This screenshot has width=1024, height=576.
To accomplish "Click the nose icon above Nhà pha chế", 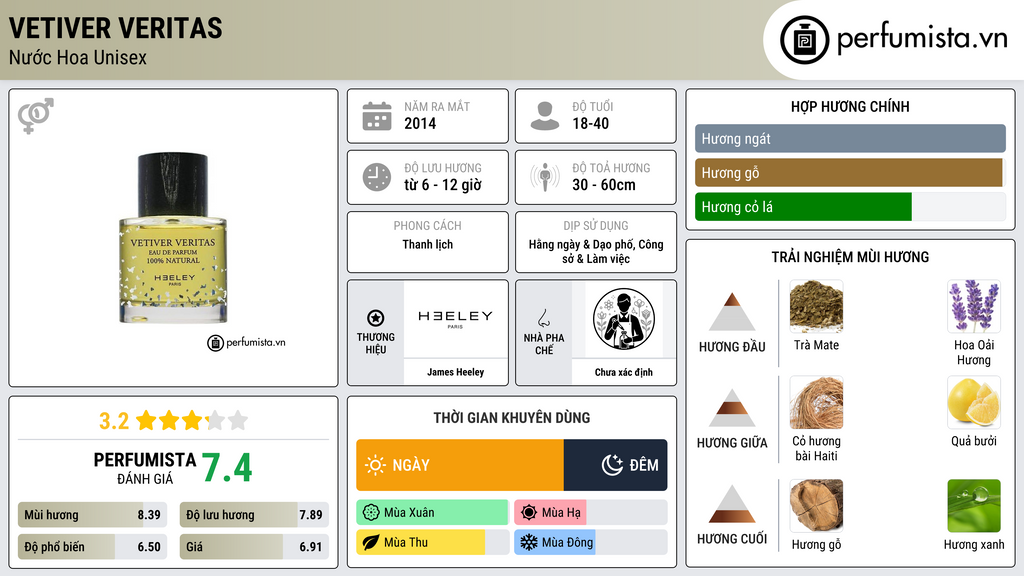I will coord(543,318).
